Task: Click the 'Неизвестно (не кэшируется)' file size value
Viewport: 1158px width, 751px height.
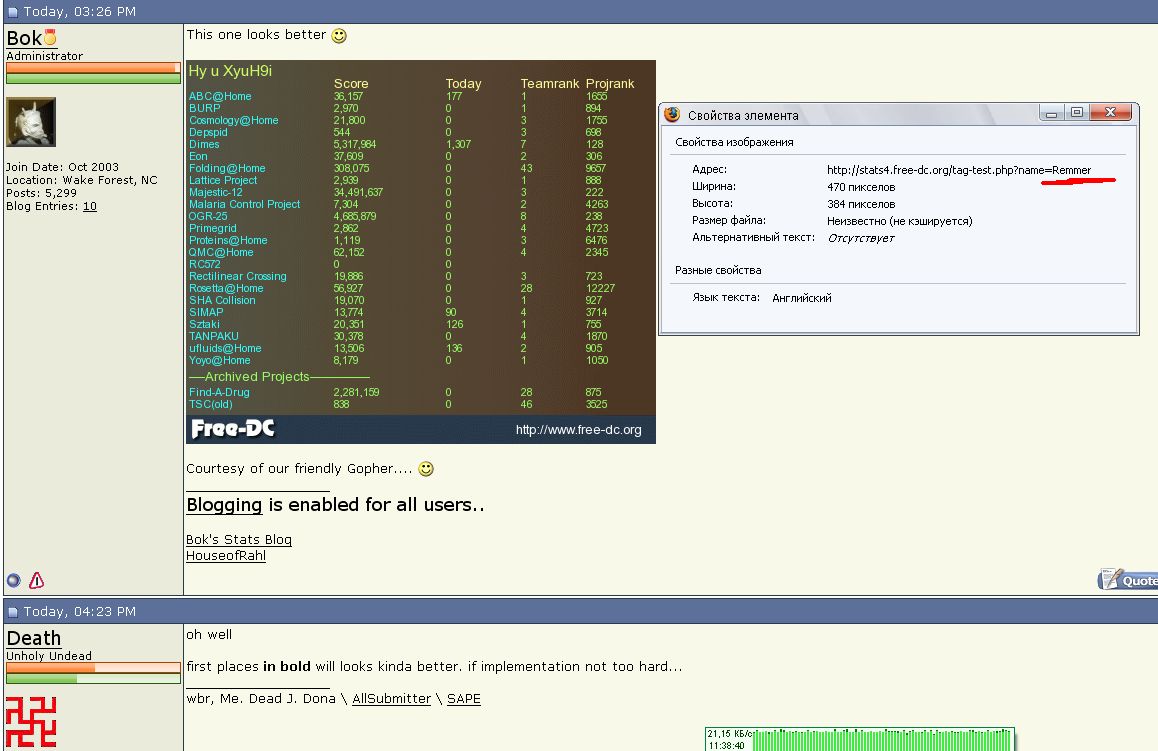Action: [900, 222]
